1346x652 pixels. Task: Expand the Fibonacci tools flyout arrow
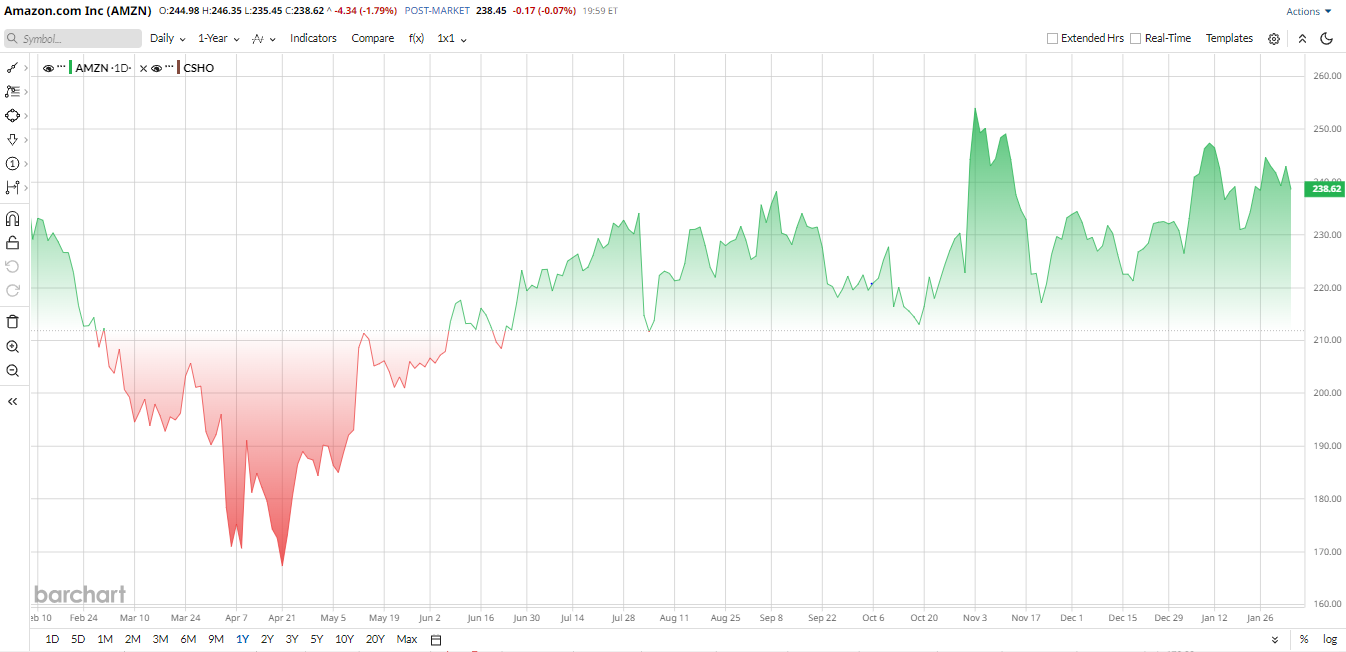tap(26, 92)
